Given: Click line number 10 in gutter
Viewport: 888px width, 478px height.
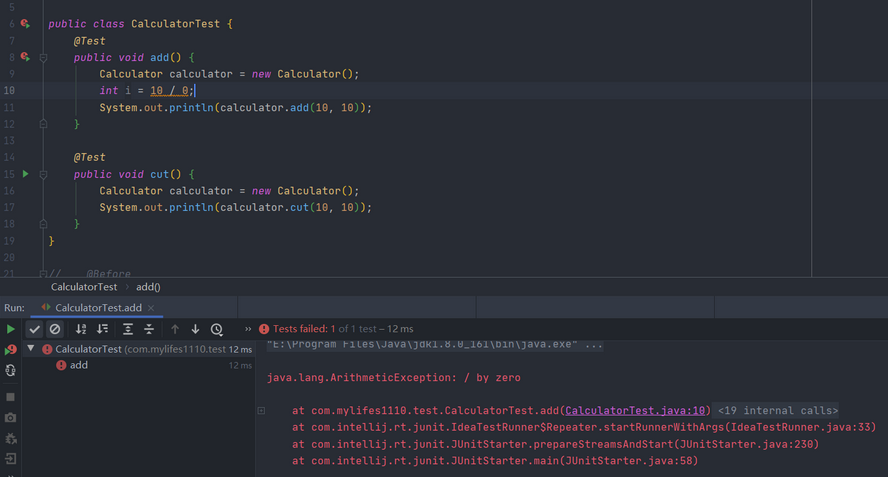Looking at the screenshot, I should point(10,91).
